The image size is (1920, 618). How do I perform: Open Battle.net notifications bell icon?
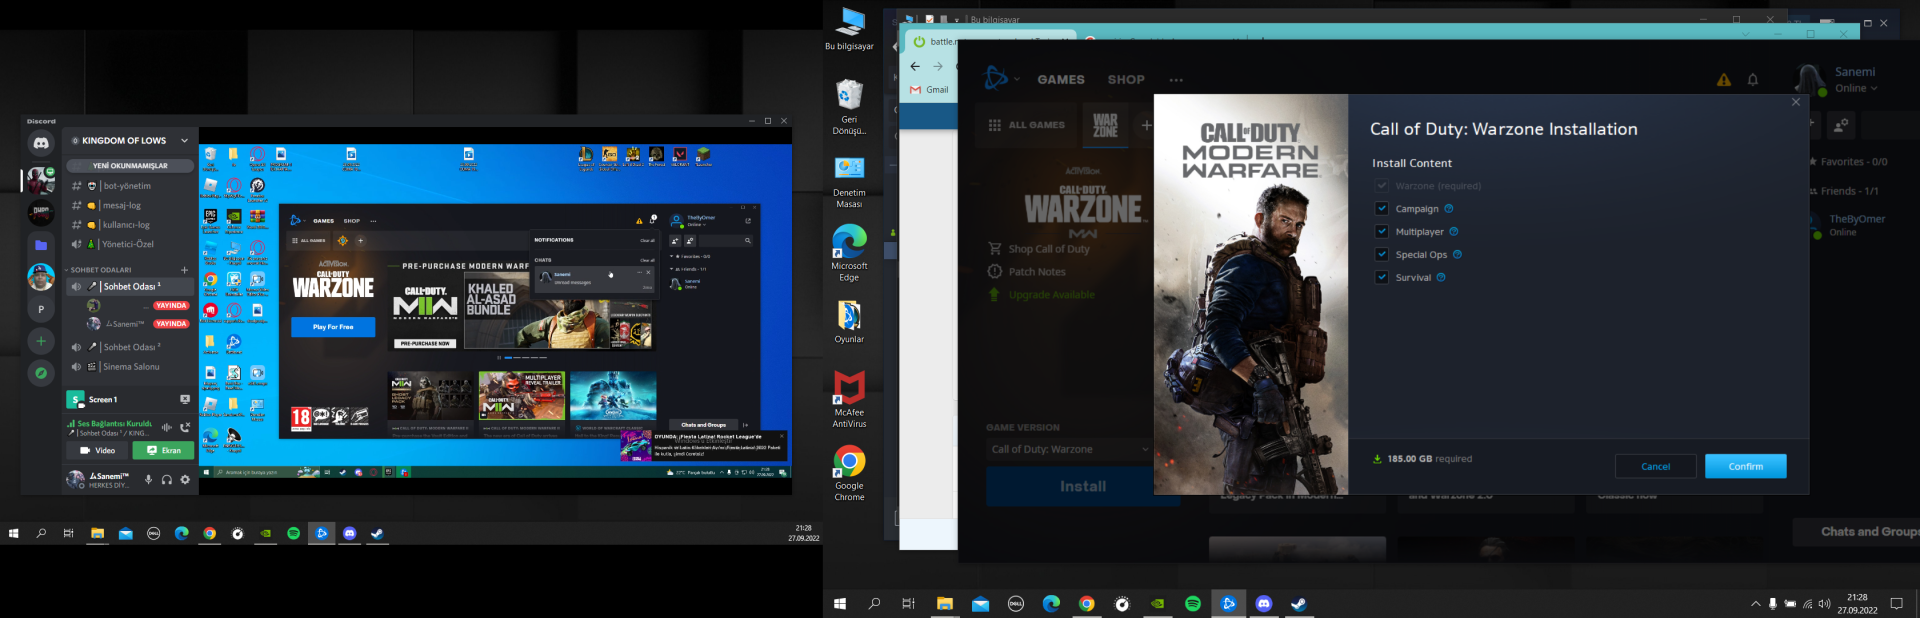pyautogui.click(x=1753, y=80)
